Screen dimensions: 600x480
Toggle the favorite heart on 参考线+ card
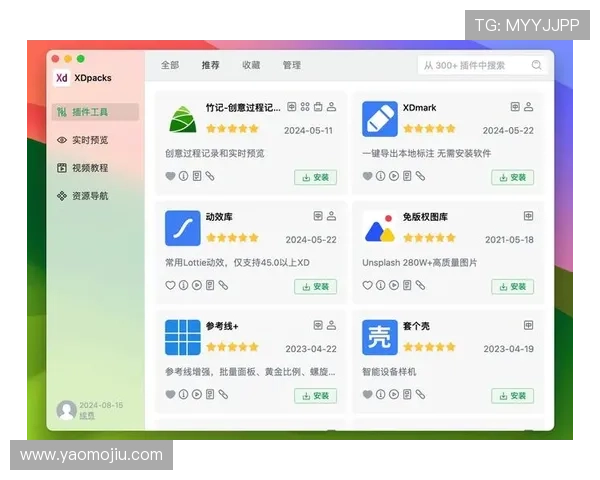[x=170, y=394]
